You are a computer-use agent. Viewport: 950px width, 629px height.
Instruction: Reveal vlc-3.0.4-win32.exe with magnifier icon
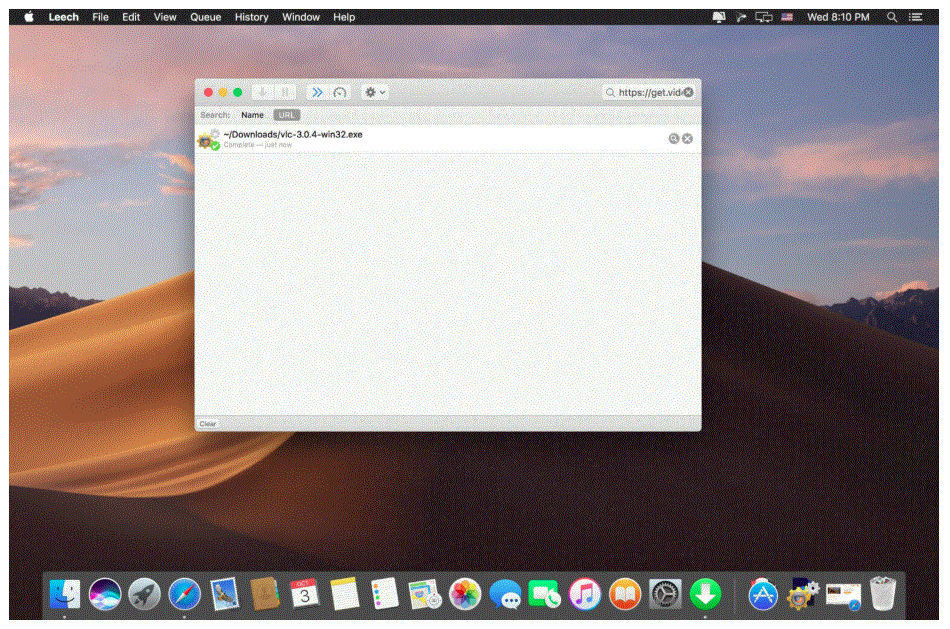pyautogui.click(x=673, y=139)
